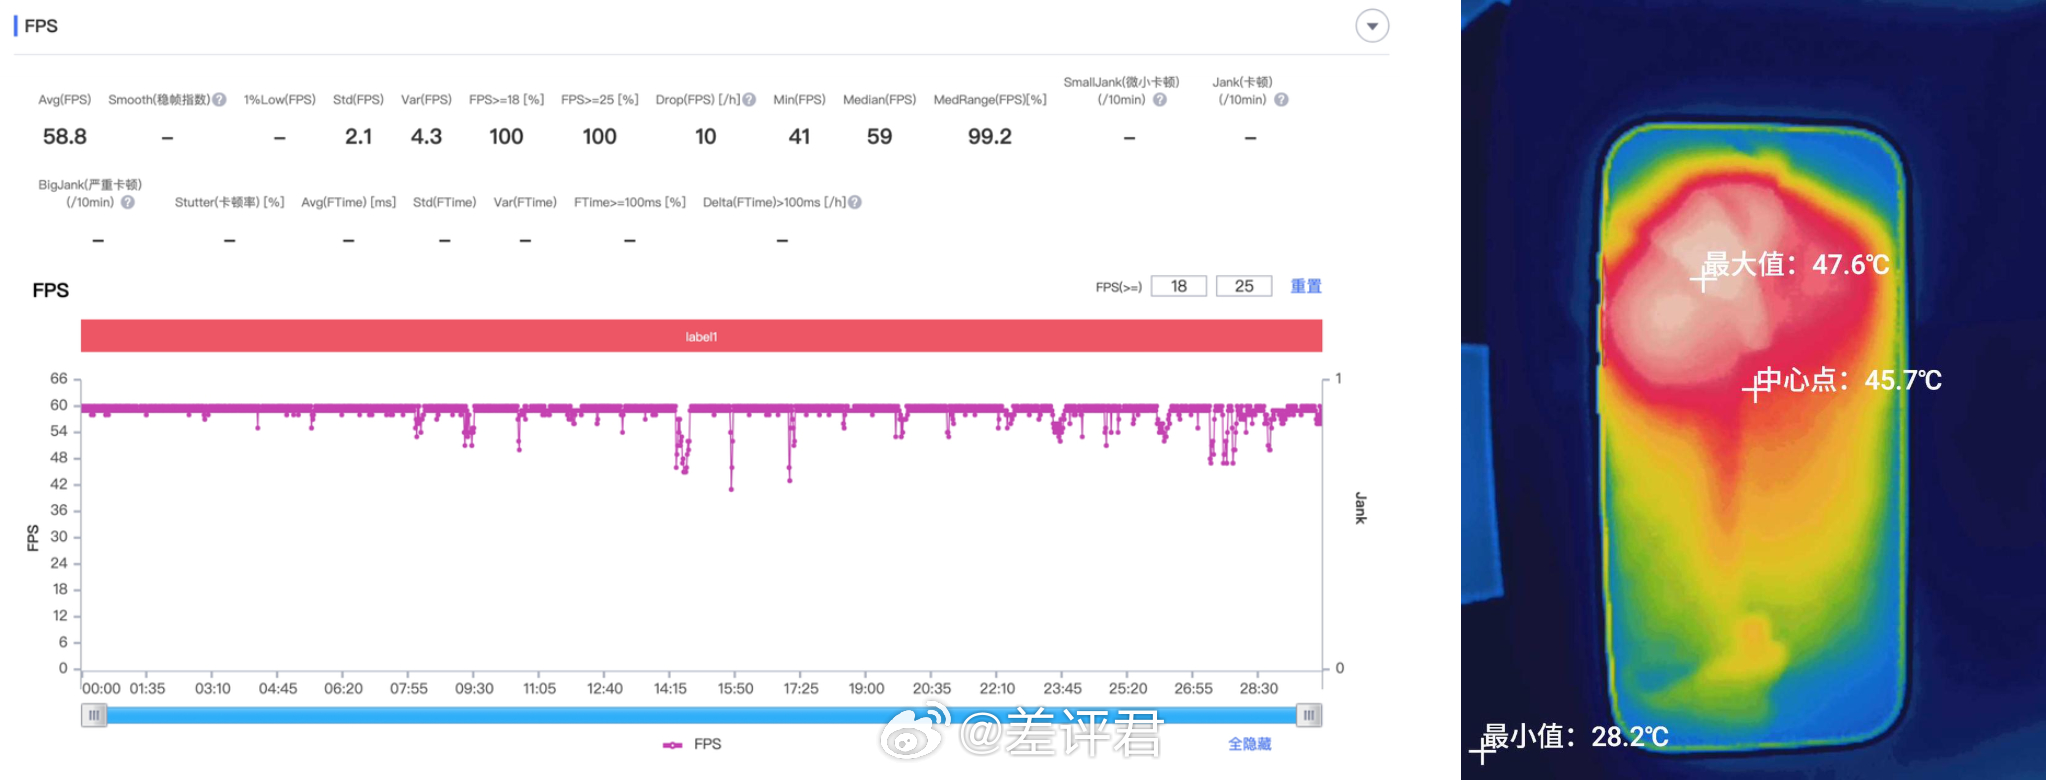Grab the right timeline range handle
Screen dimensions: 2046x780
pyautogui.click(x=1309, y=715)
